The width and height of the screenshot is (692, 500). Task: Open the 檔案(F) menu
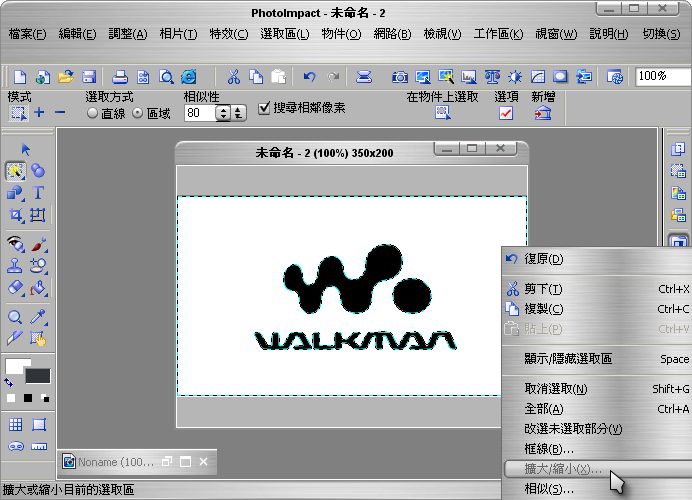click(x=27, y=34)
